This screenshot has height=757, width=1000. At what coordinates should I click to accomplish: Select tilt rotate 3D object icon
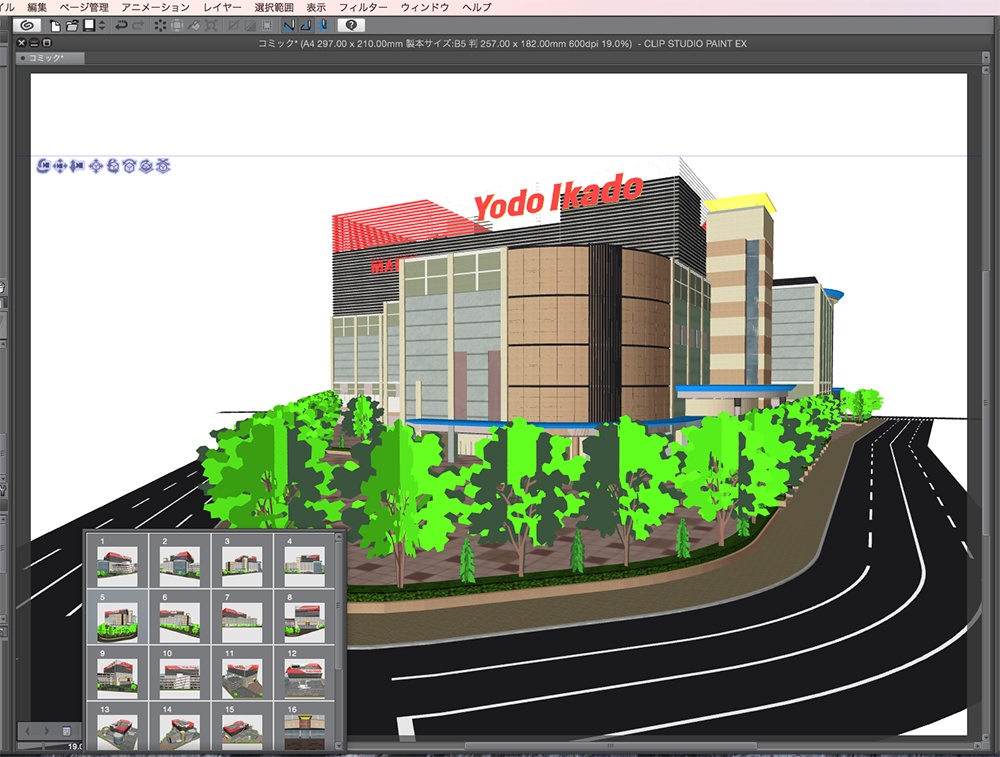[x=129, y=166]
